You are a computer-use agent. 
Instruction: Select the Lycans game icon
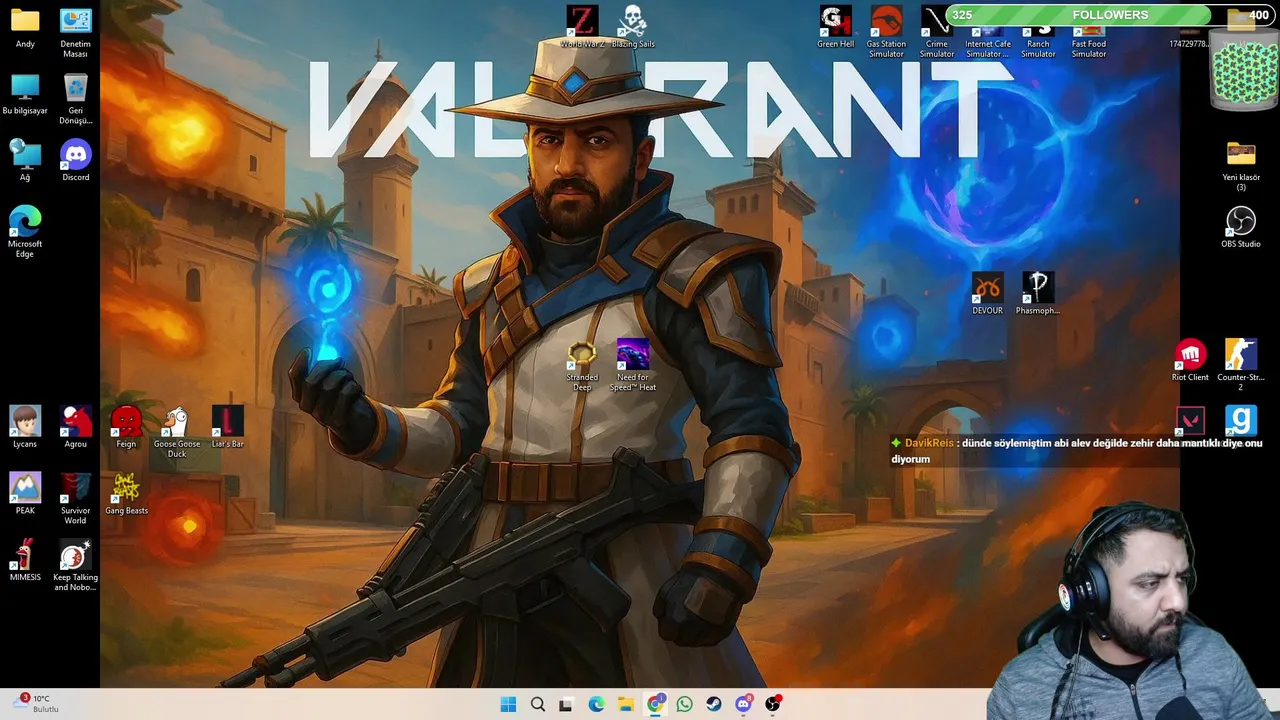[x=25, y=428]
